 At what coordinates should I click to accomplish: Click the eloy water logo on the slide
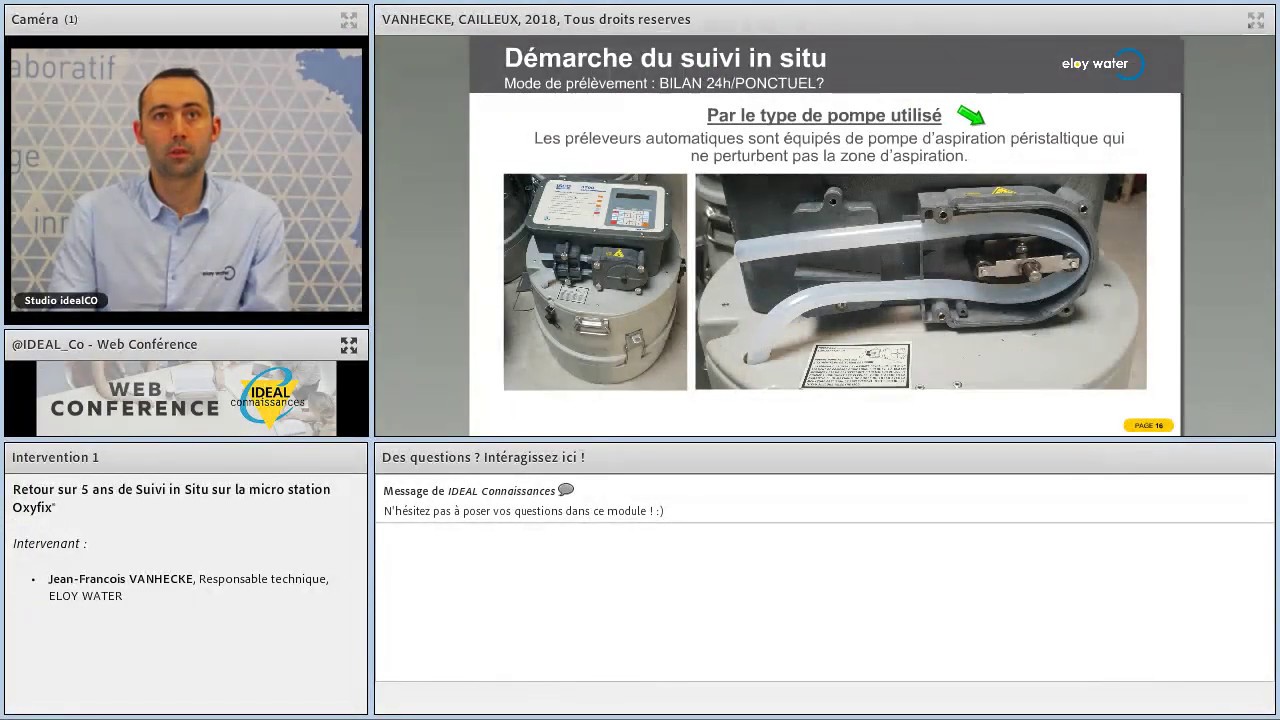[1102, 63]
